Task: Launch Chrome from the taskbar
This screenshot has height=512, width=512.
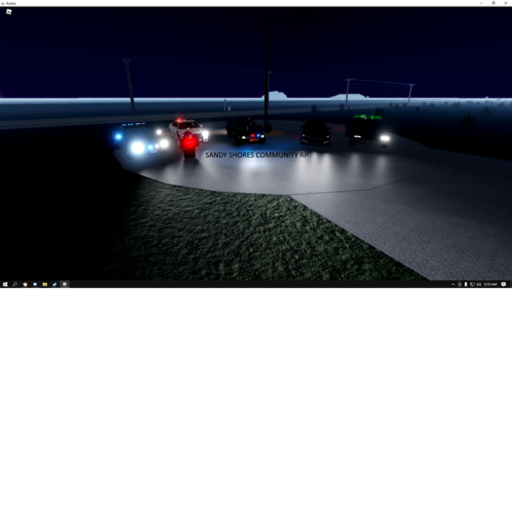Action: pyautogui.click(x=25, y=284)
